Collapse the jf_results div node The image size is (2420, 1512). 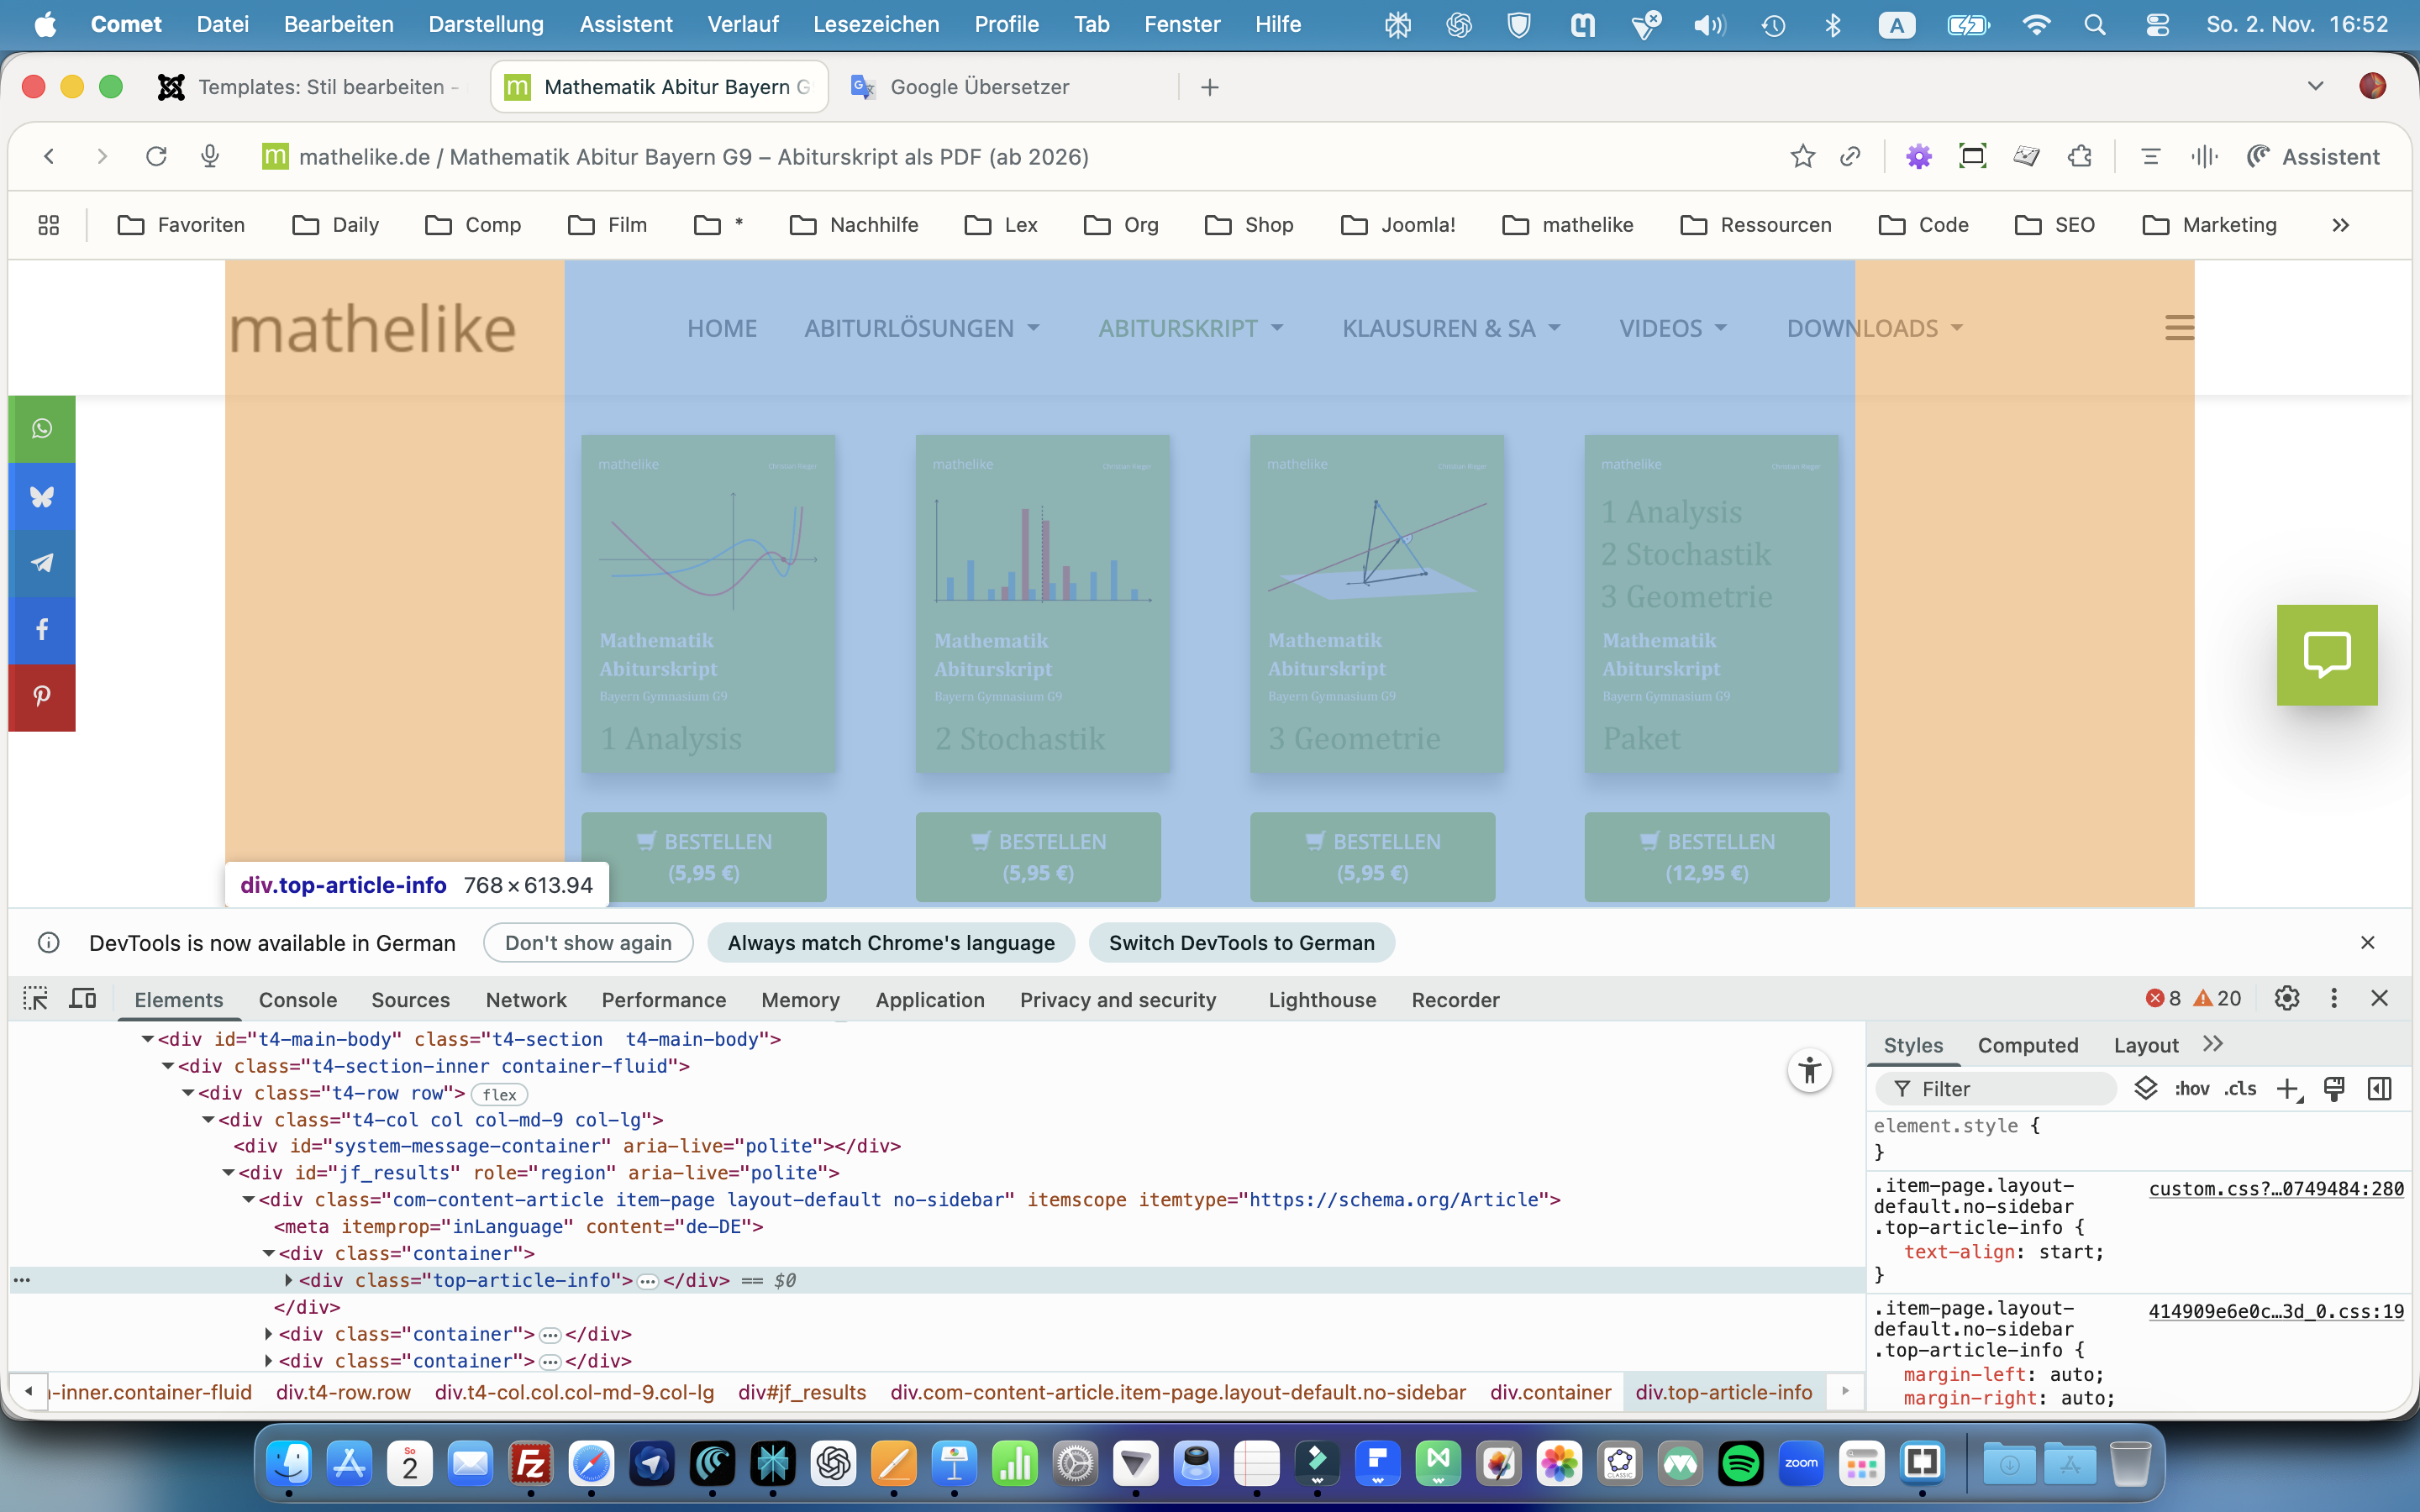tap(228, 1173)
